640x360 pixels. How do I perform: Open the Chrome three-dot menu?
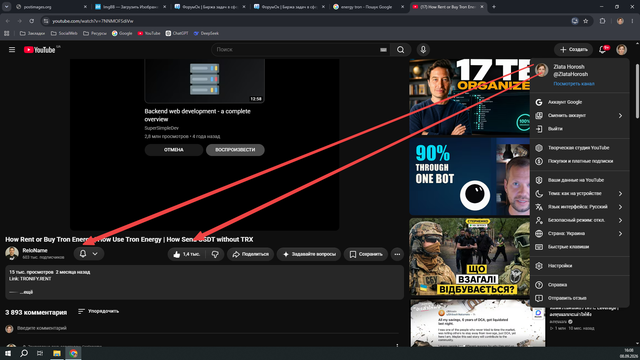click(x=633, y=21)
